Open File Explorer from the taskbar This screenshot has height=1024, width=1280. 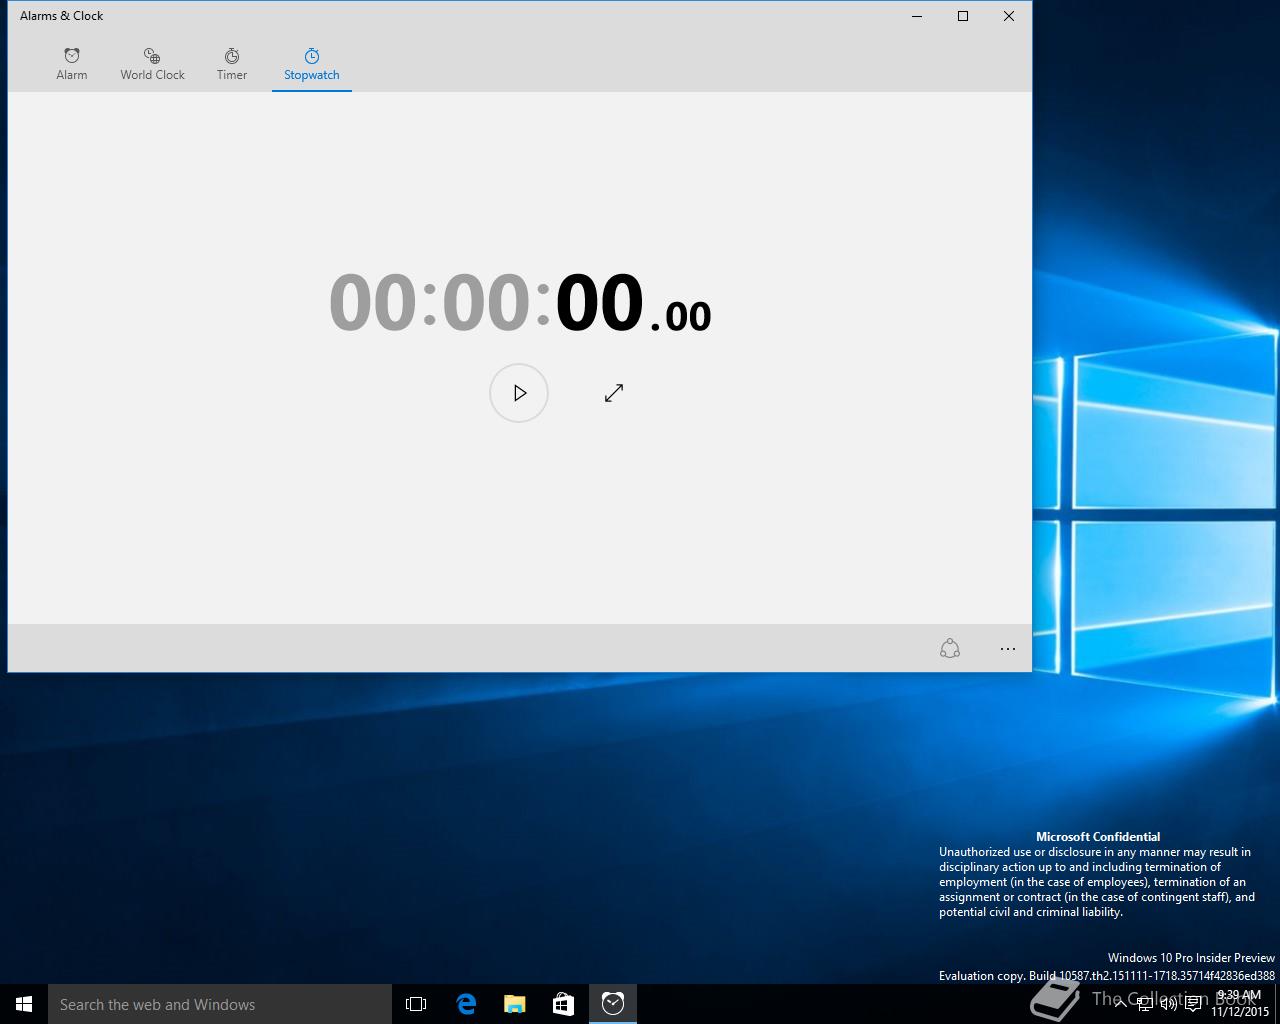515,1004
